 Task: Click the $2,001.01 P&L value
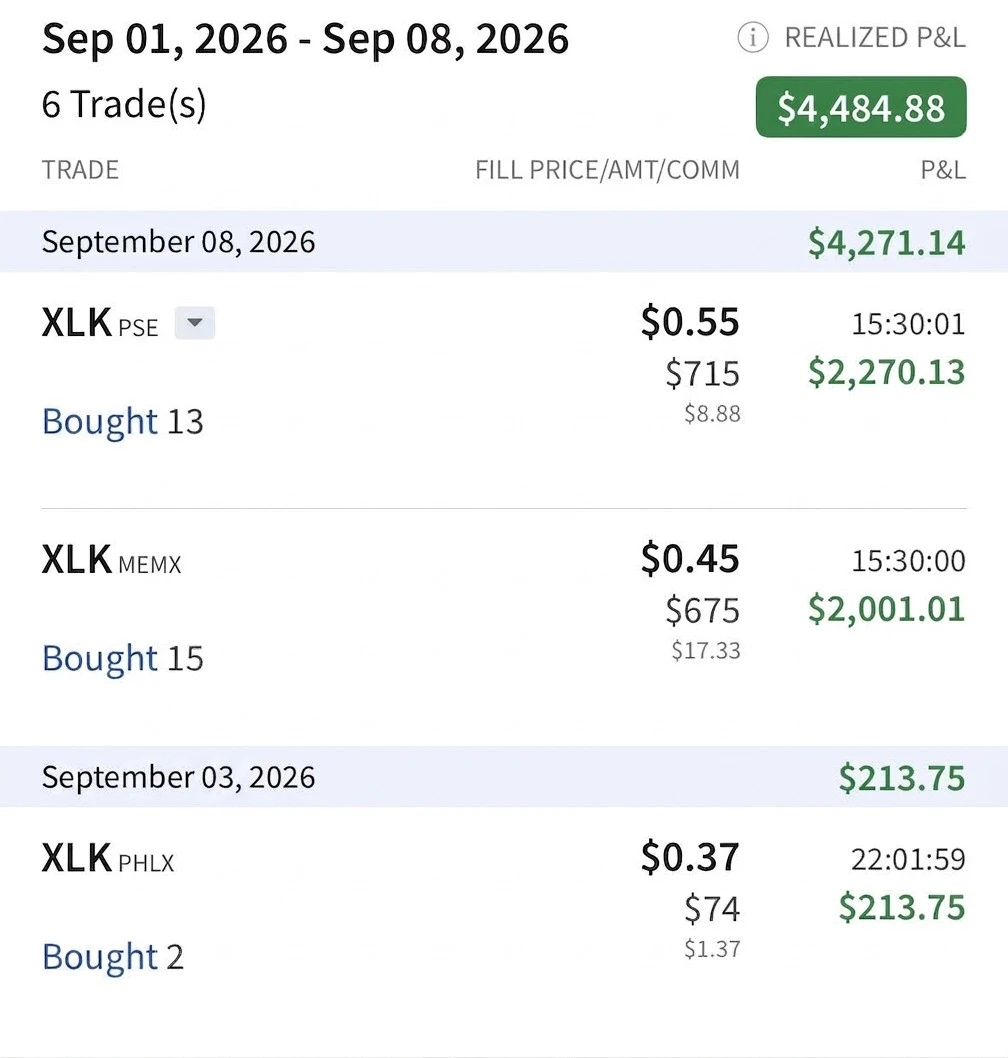click(x=887, y=609)
